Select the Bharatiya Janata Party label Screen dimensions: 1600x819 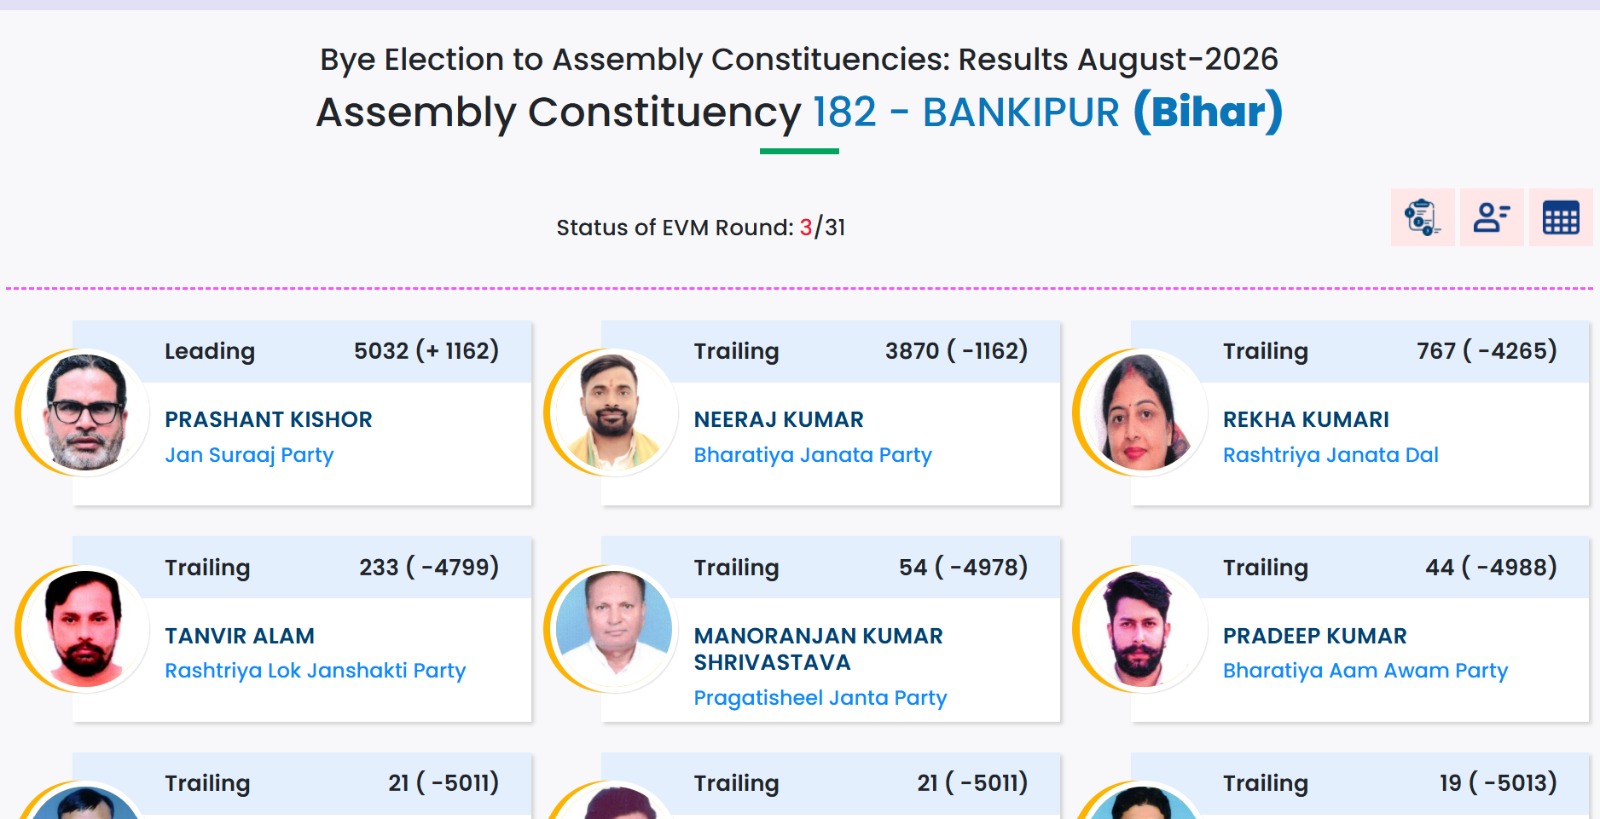click(813, 455)
